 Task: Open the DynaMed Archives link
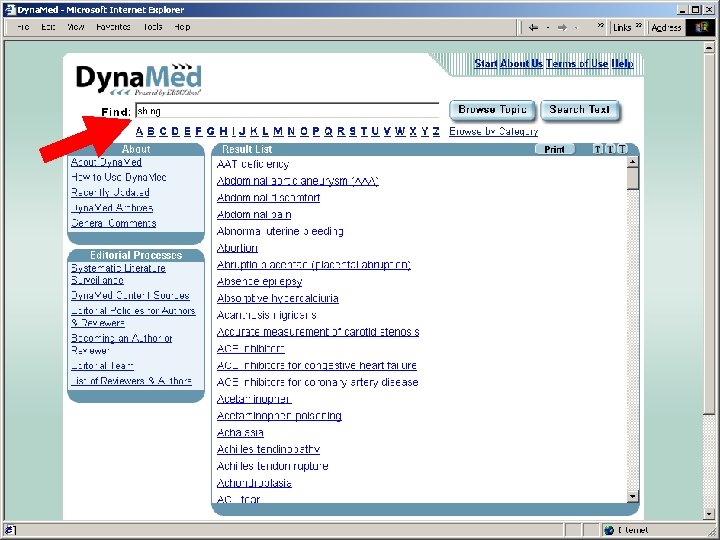pos(112,208)
